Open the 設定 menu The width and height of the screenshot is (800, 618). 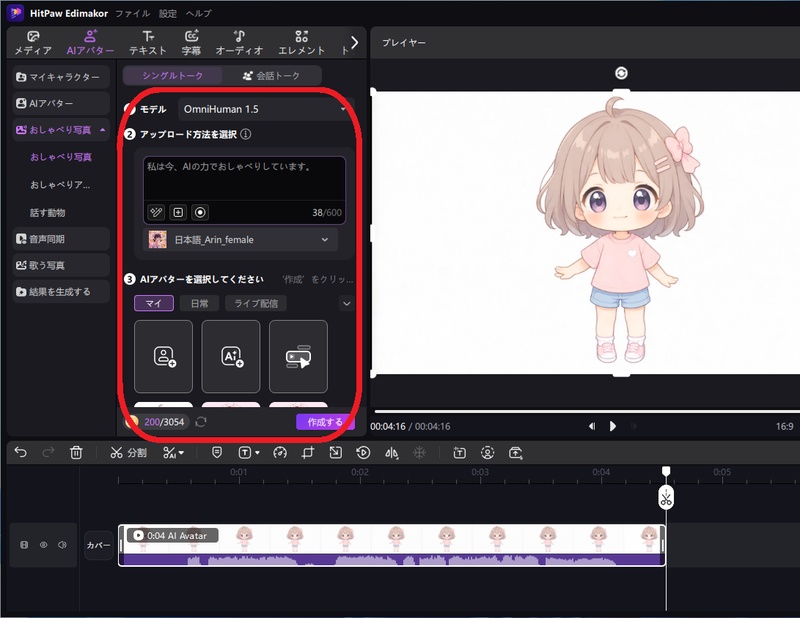point(167,13)
